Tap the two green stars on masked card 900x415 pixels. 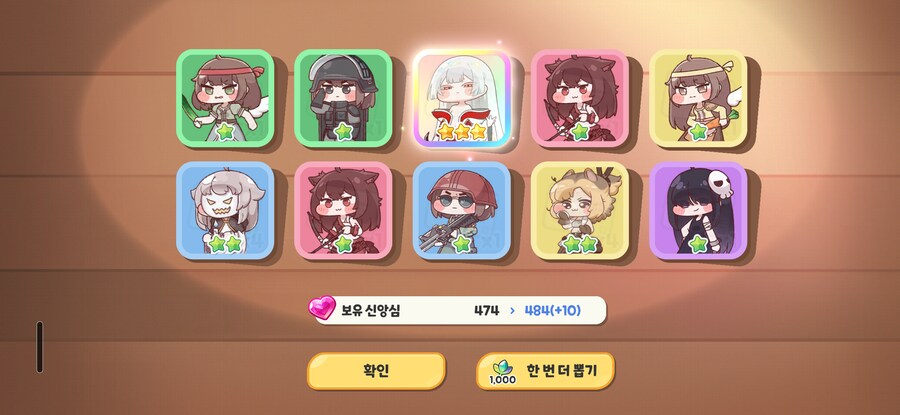(225, 244)
